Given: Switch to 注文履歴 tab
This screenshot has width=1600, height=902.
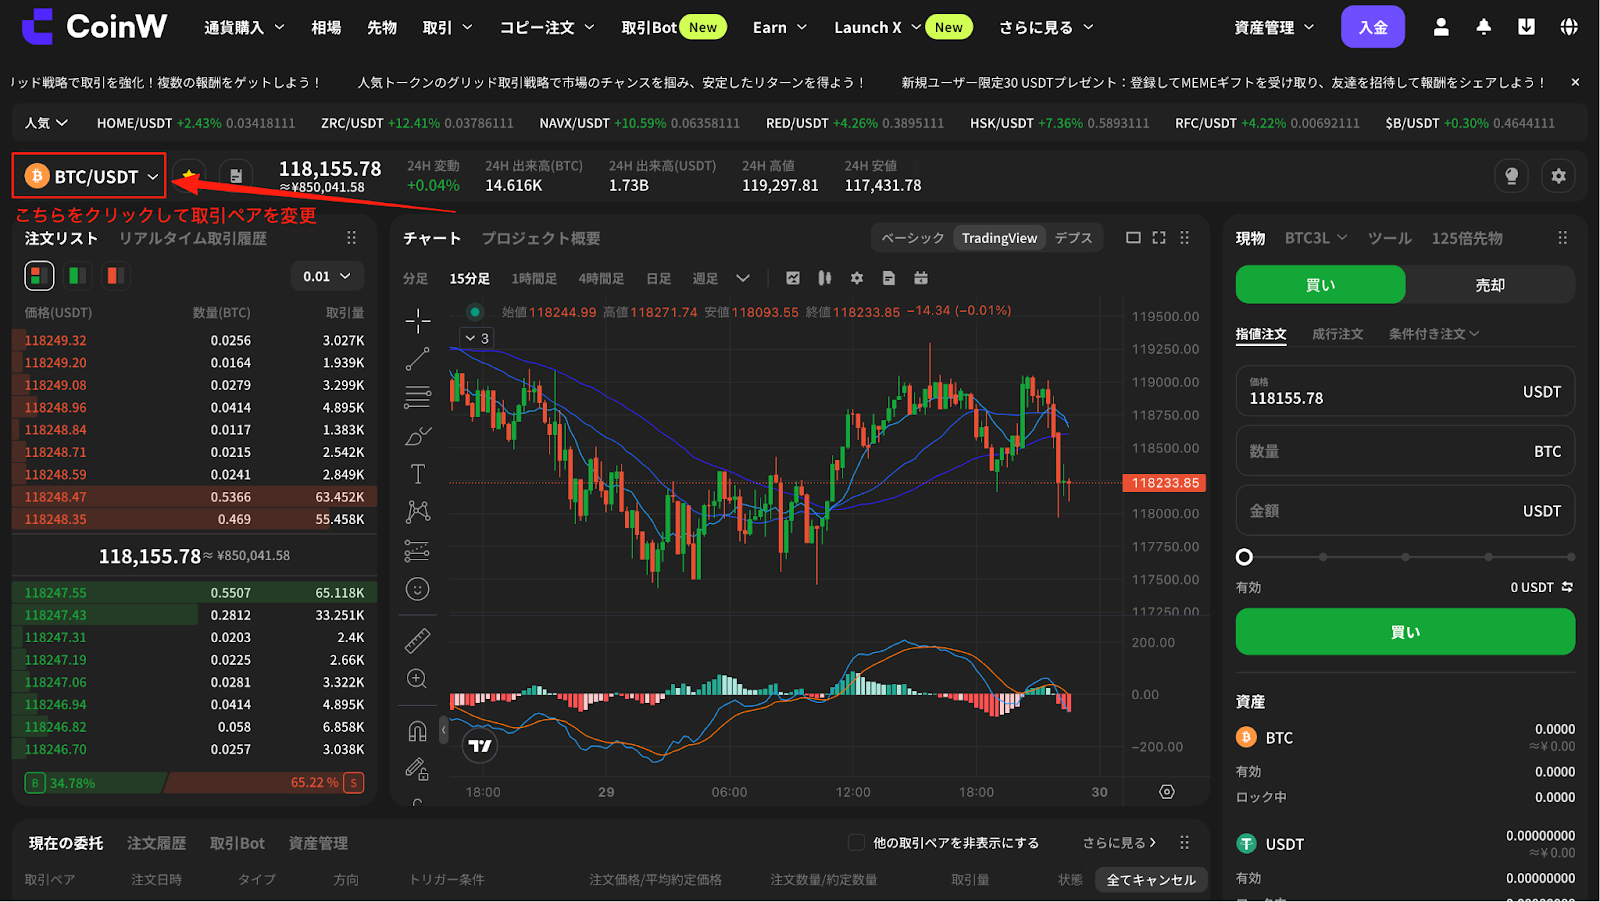Looking at the screenshot, I should point(156,843).
